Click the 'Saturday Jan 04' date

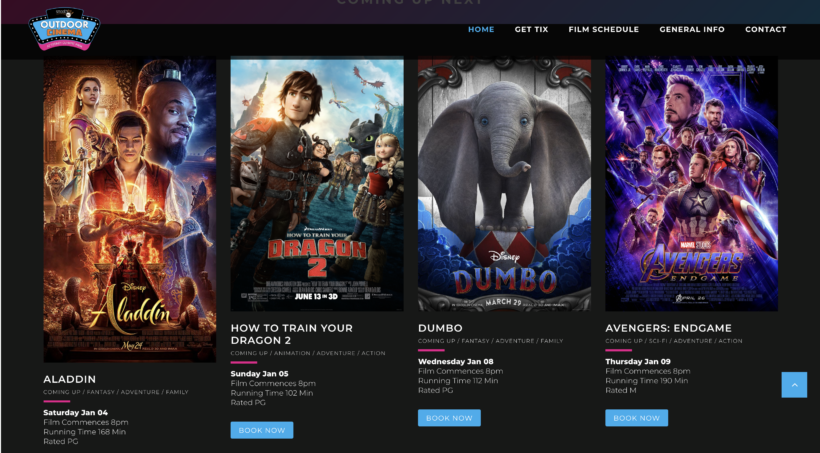[x=75, y=413]
